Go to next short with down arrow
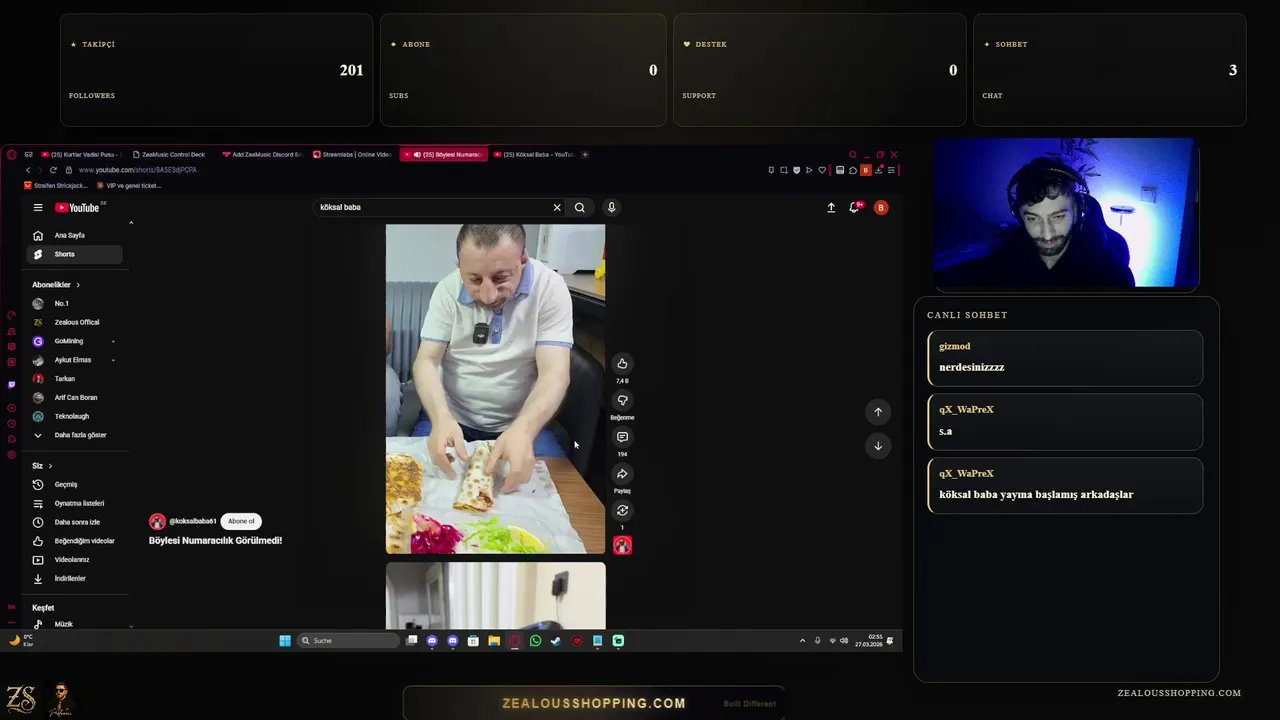The height and width of the screenshot is (720, 1280). 878,446
